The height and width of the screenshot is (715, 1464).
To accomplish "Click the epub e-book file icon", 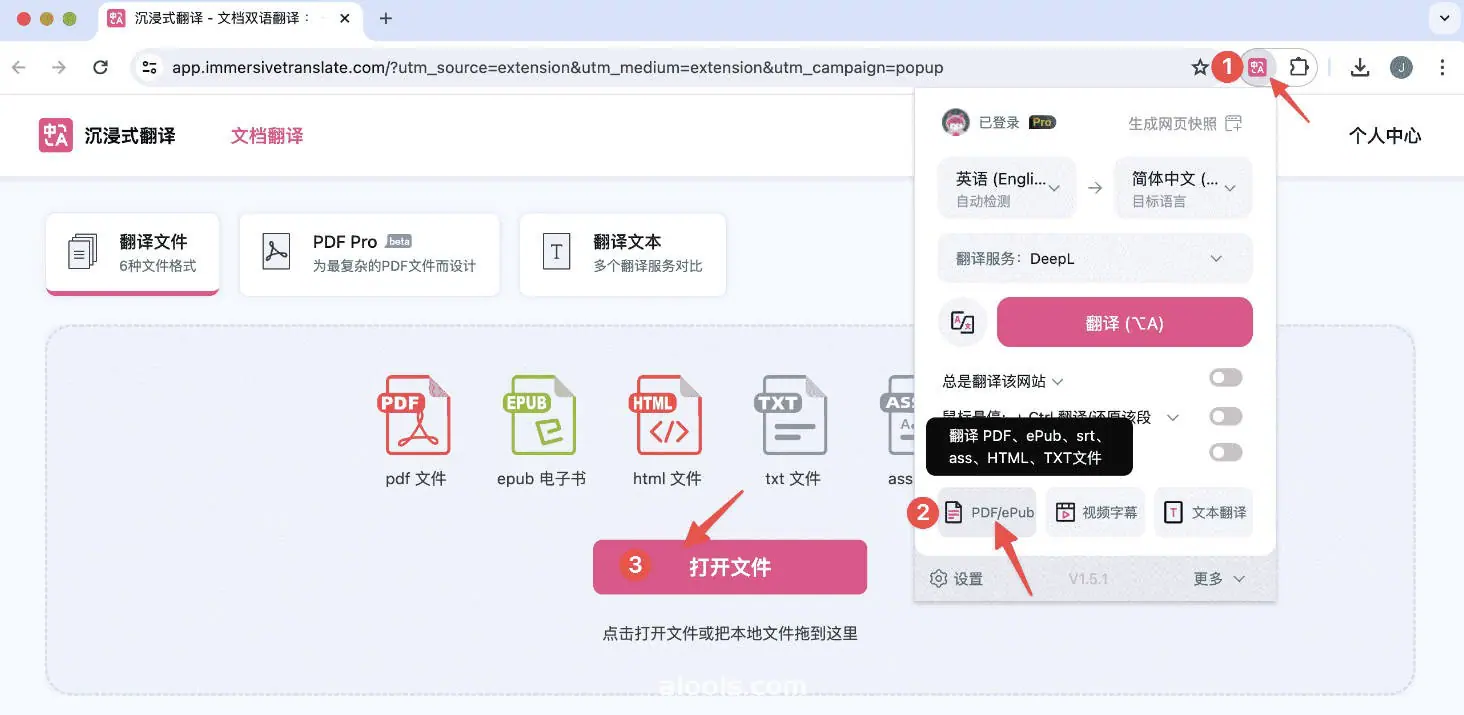I will pyautogui.click(x=540, y=415).
